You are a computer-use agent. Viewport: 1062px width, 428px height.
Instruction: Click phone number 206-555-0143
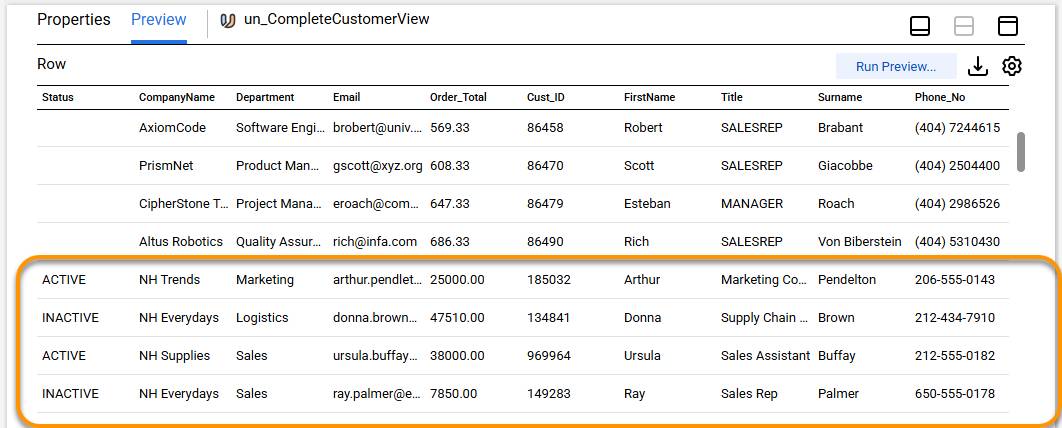coord(955,280)
